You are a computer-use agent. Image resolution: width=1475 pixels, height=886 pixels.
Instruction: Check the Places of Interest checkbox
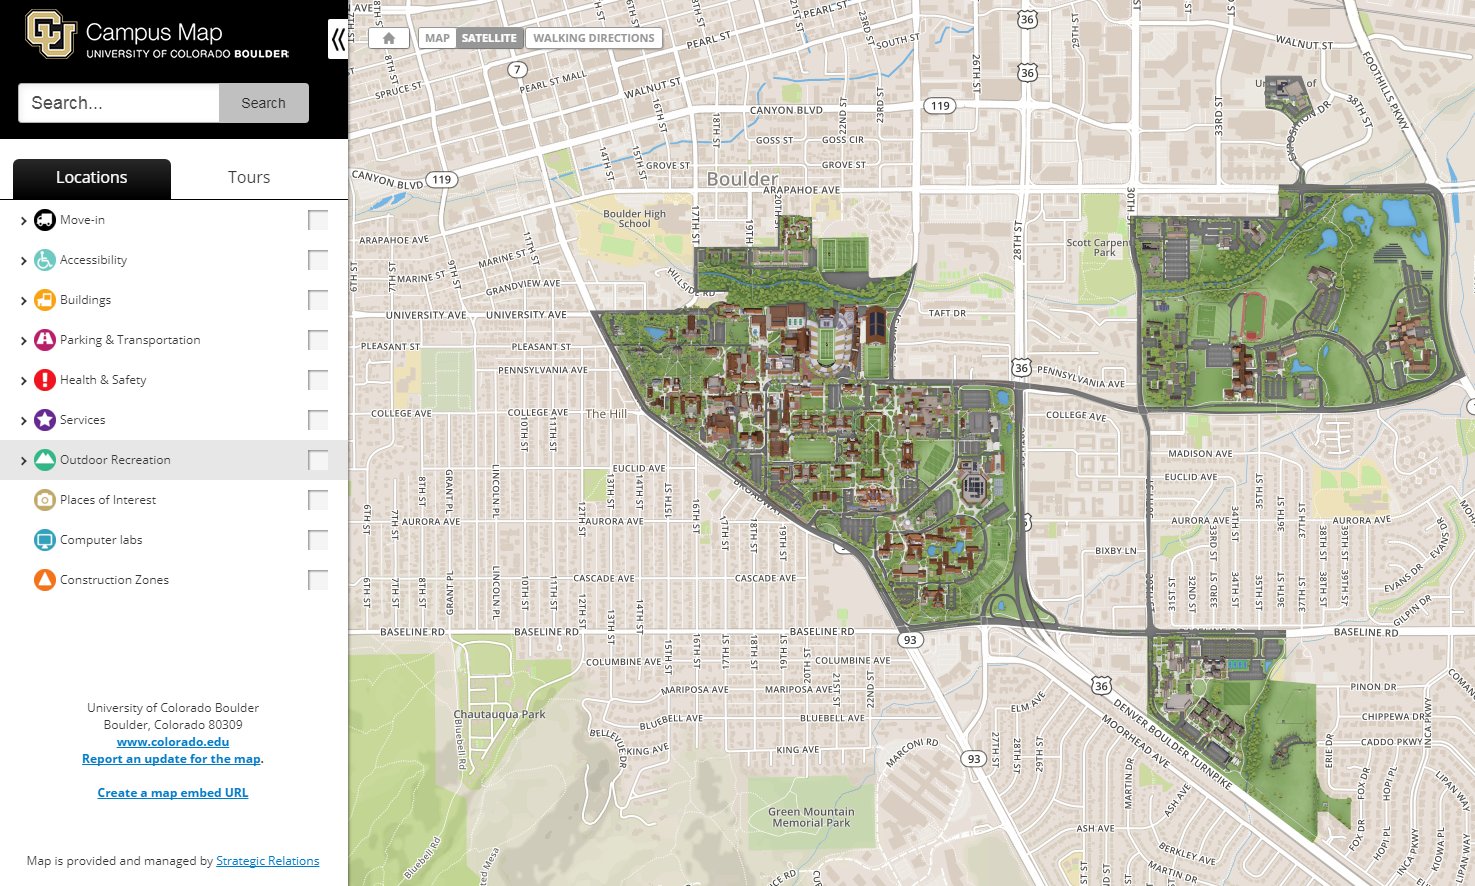pyautogui.click(x=317, y=499)
